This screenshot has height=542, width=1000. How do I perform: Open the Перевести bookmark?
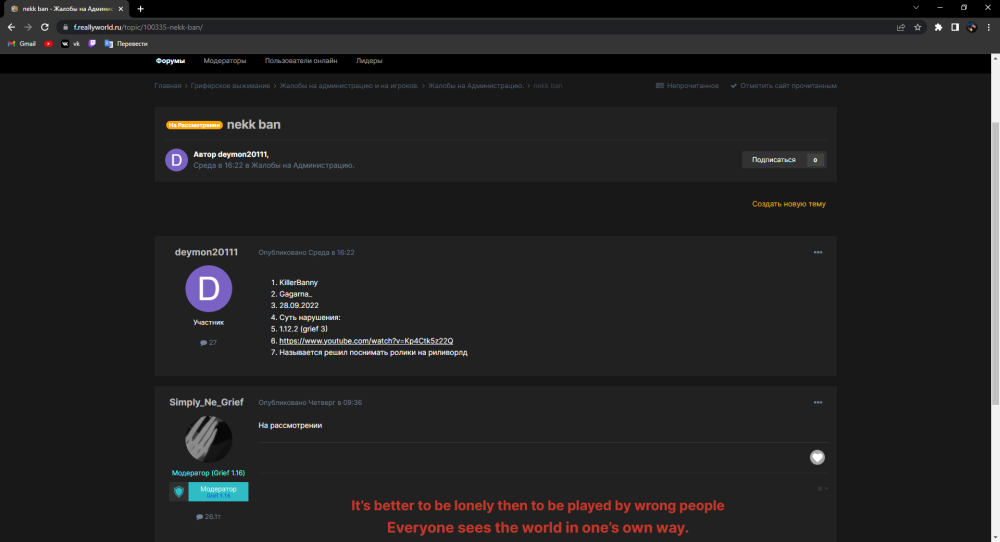pos(126,44)
